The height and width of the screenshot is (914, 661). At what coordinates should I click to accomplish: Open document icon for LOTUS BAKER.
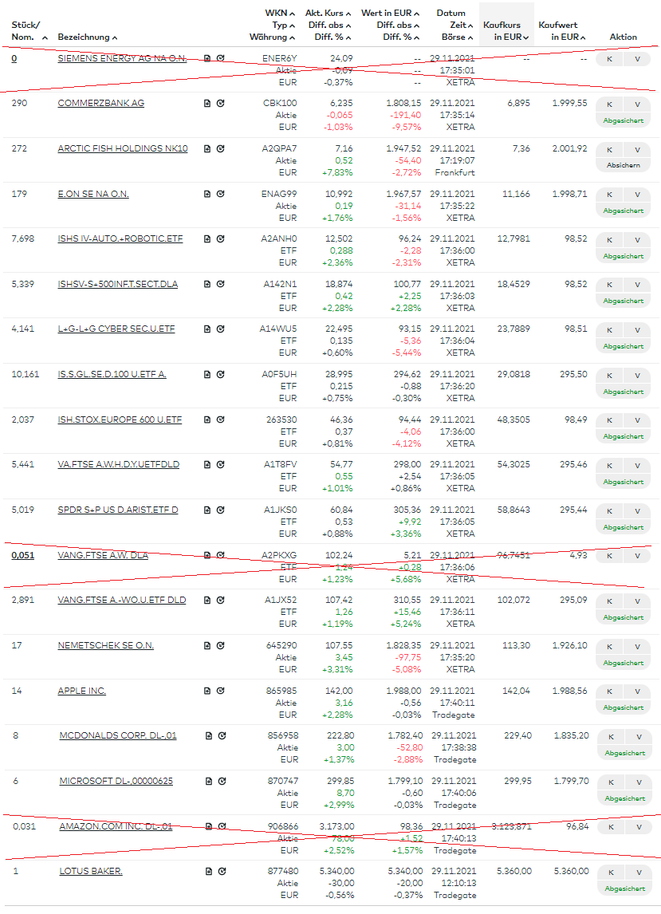coord(207,872)
